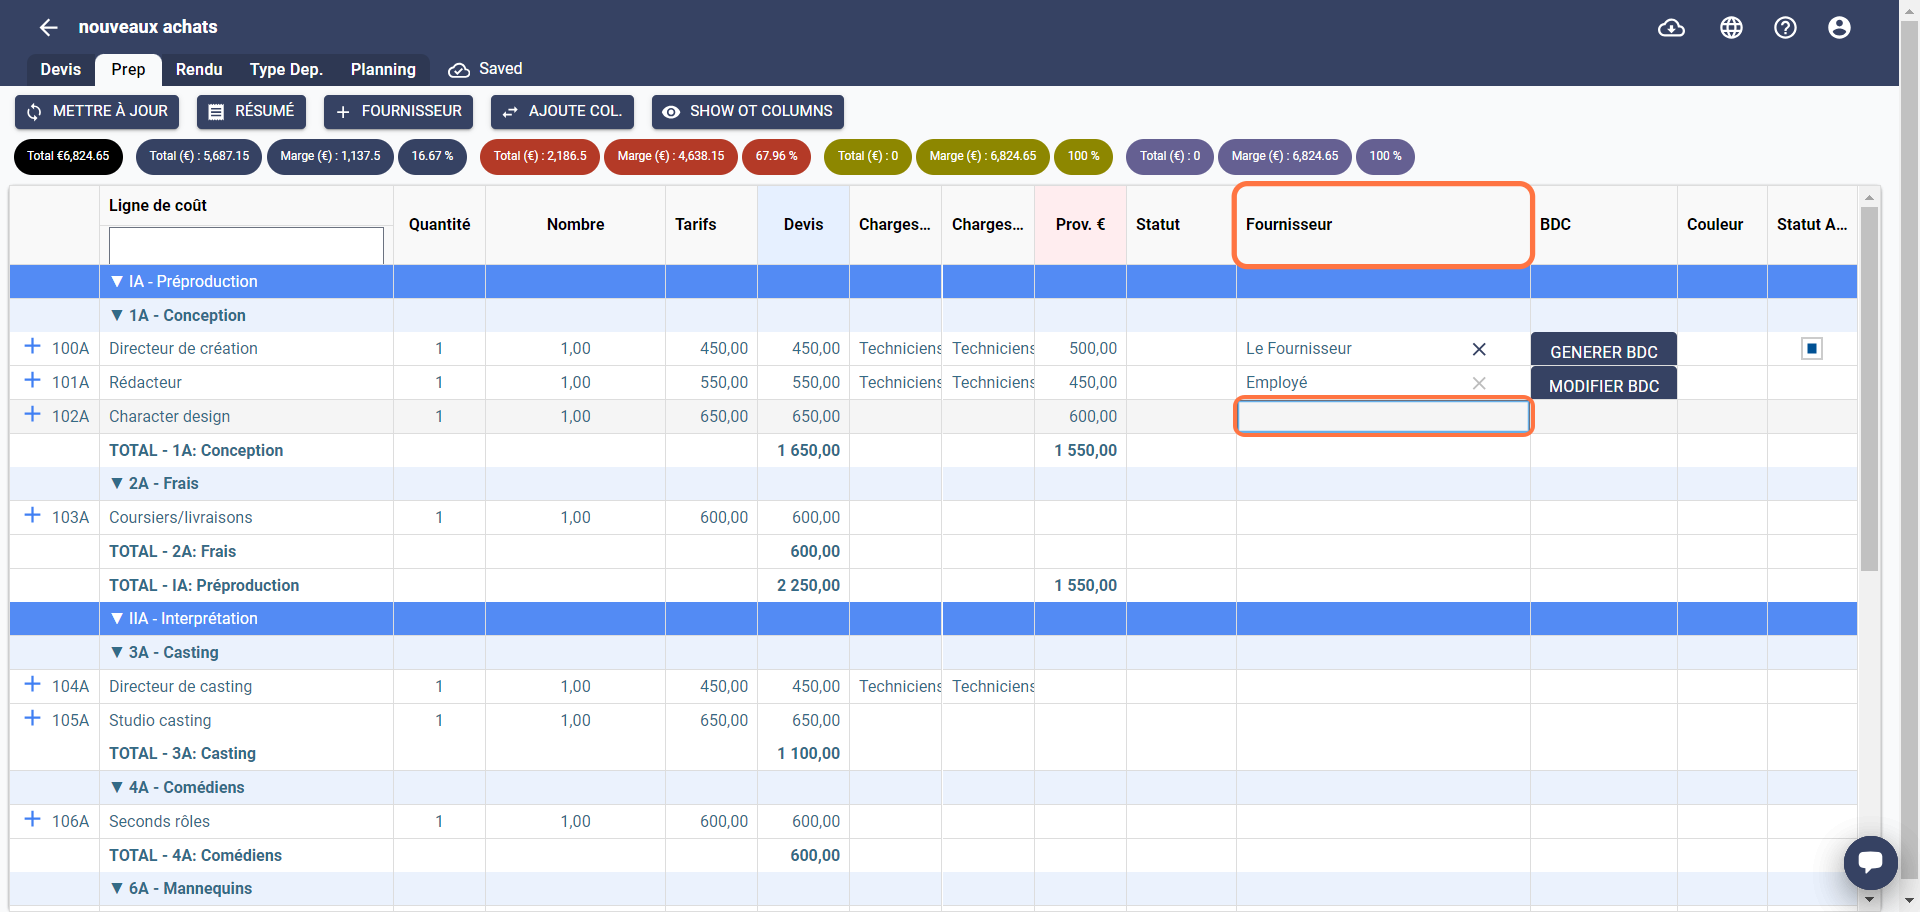
Task: Click the Fournisseur column header
Action: (1383, 225)
